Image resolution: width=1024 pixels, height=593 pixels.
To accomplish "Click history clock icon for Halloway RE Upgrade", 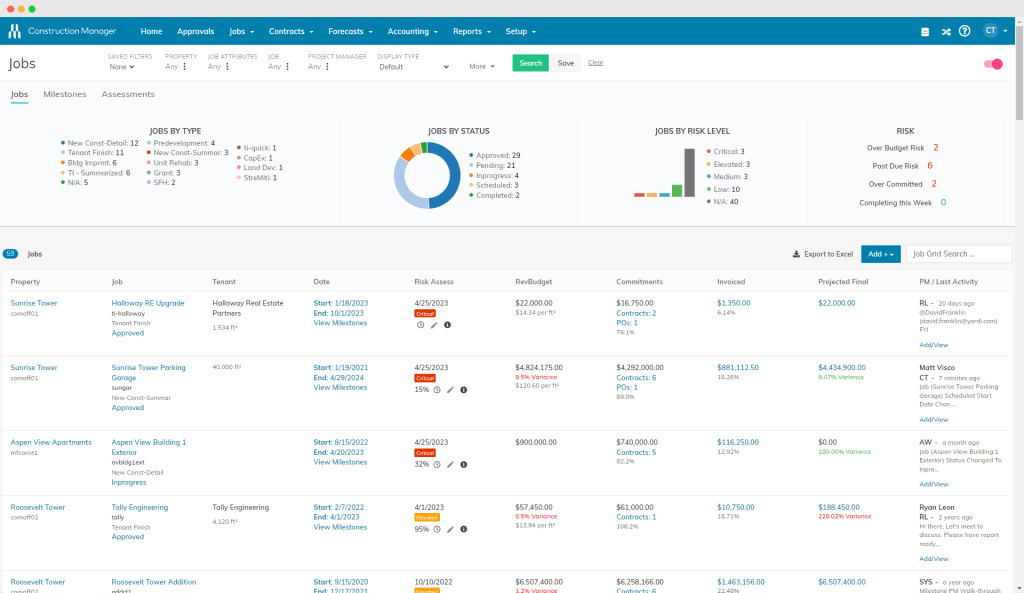I will 421,325.
